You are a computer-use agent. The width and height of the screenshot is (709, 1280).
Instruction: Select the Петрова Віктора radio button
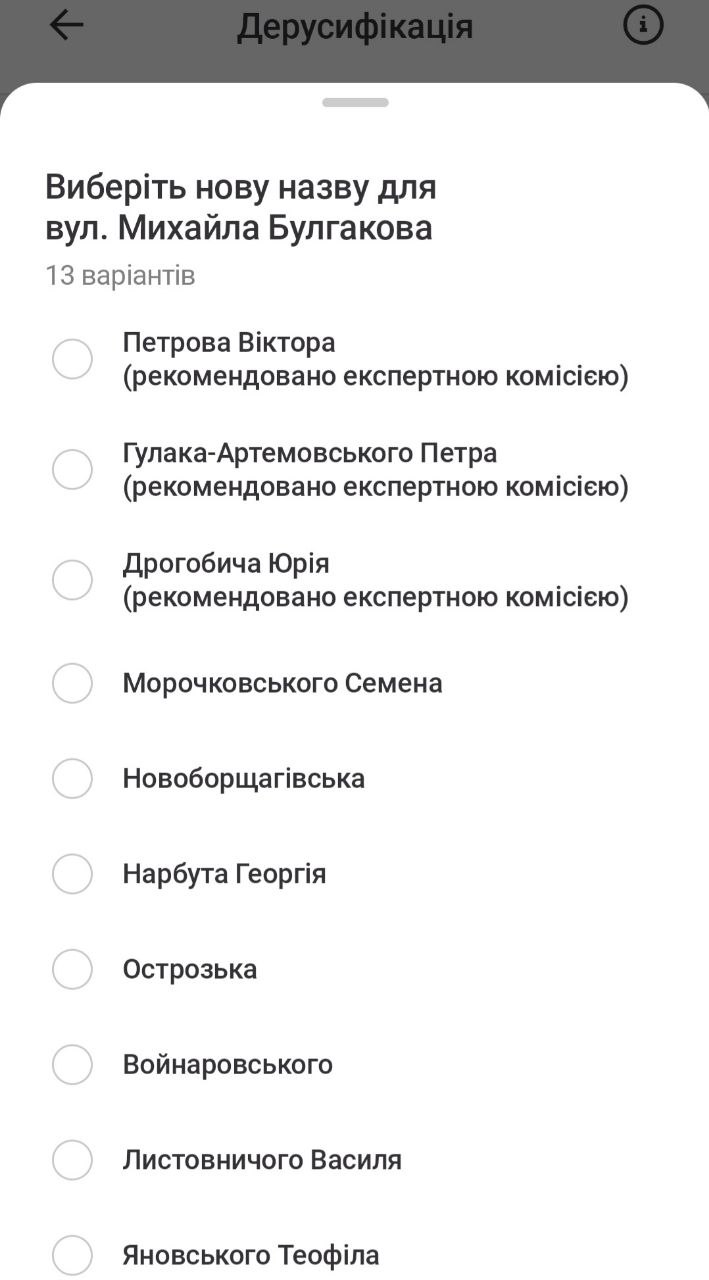pyautogui.click(x=72, y=359)
